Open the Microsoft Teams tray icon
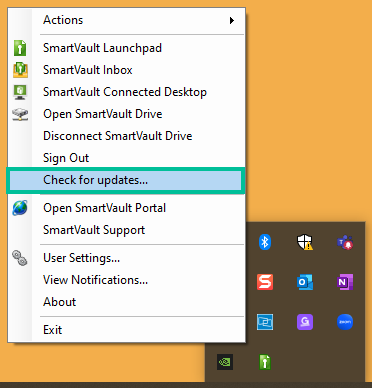Screen dimensions: 372x388 point(345,242)
